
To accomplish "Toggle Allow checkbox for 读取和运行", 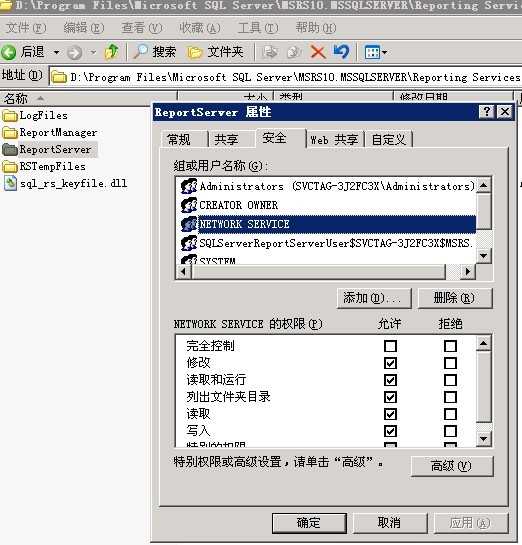I will 390,380.
